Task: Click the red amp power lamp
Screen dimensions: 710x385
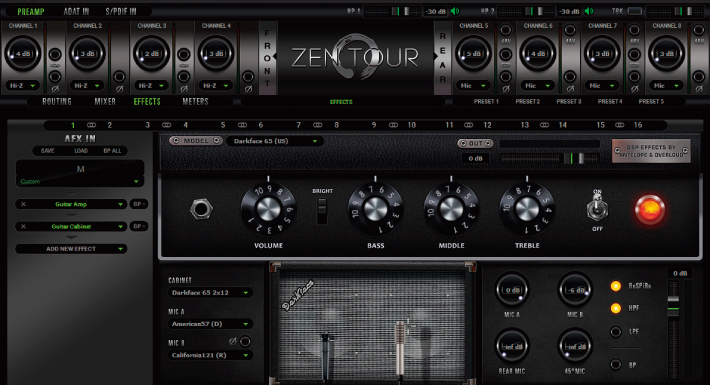Action: 649,210
